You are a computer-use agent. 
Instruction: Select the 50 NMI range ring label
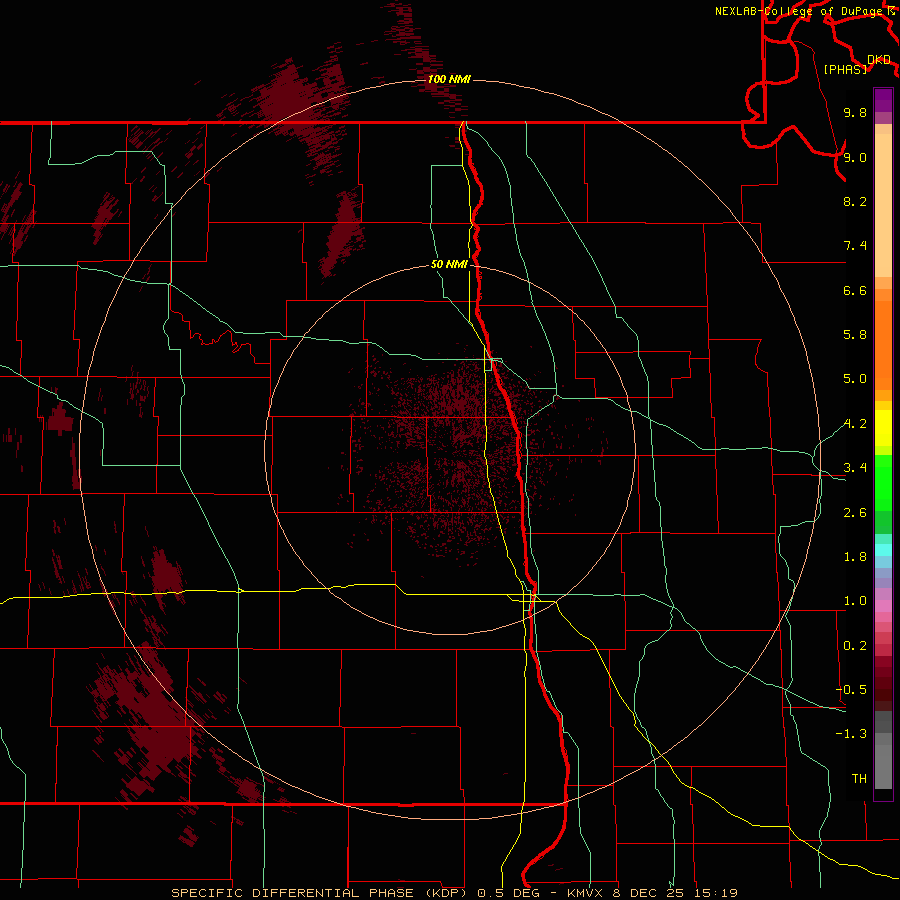pyautogui.click(x=449, y=265)
